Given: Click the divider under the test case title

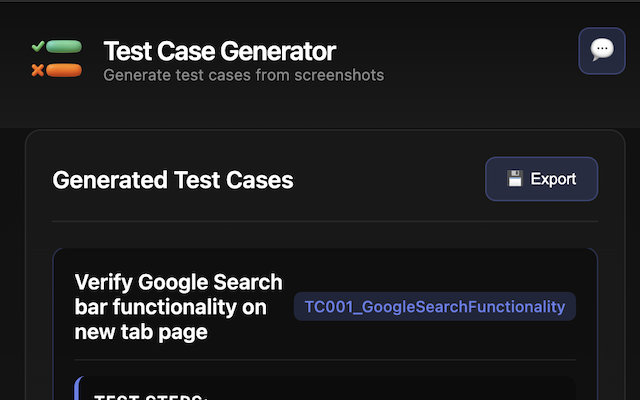Looking at the screenshot, I should point(324,360).
